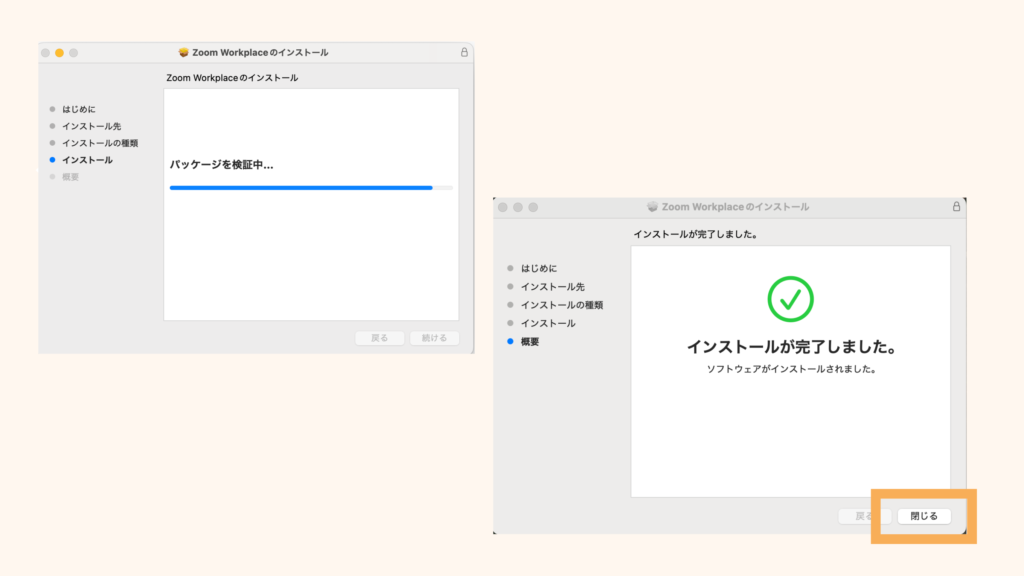Click the blue dot beside the 概要 step

click(x=508, y=340)
